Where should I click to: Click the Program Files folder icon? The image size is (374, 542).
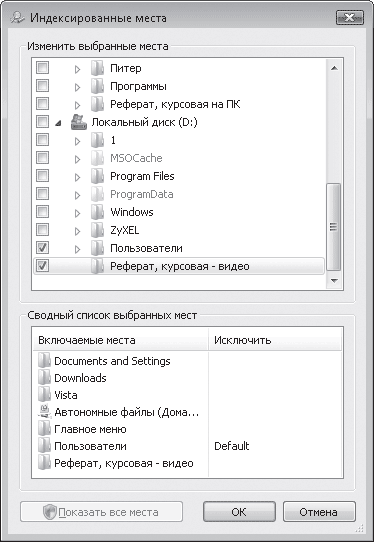click(x=97, y=176)
